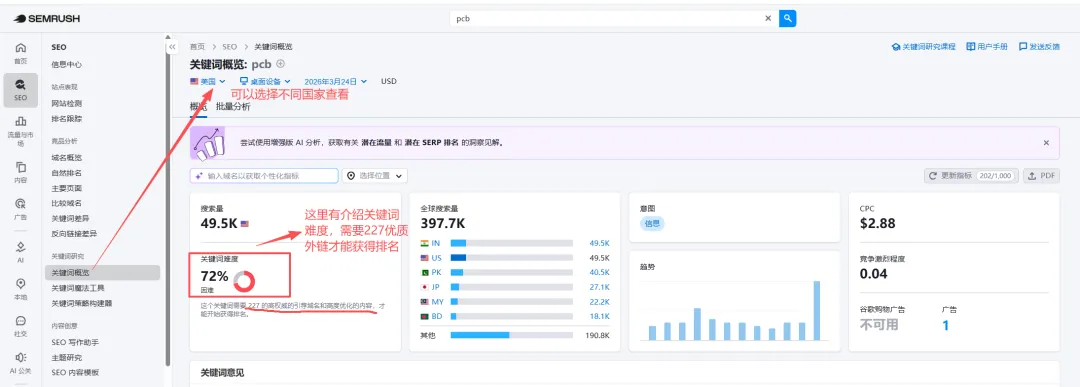Open the 流量与市场 sidebar icon
This screenshot has width=1080, height=387.
point(21,132)
